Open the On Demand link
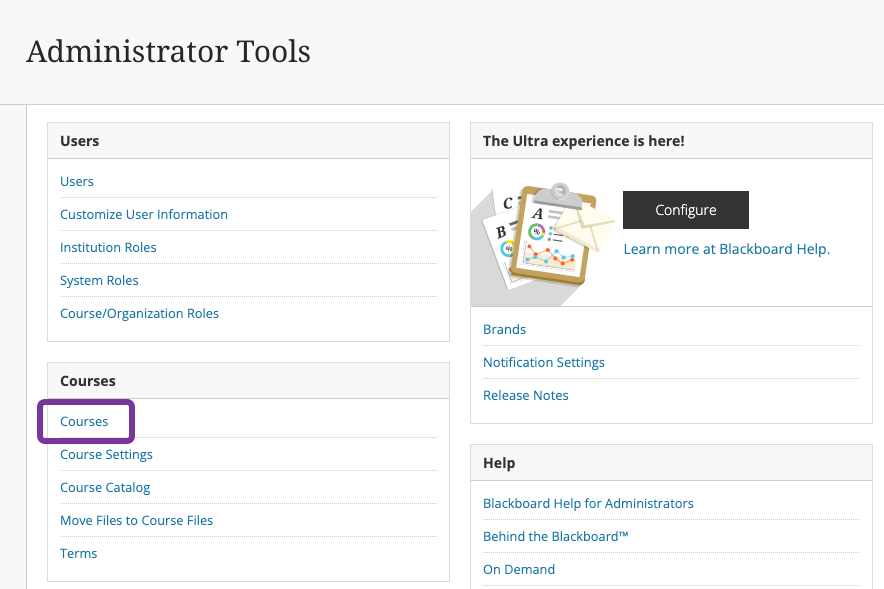 pos(519,569)
